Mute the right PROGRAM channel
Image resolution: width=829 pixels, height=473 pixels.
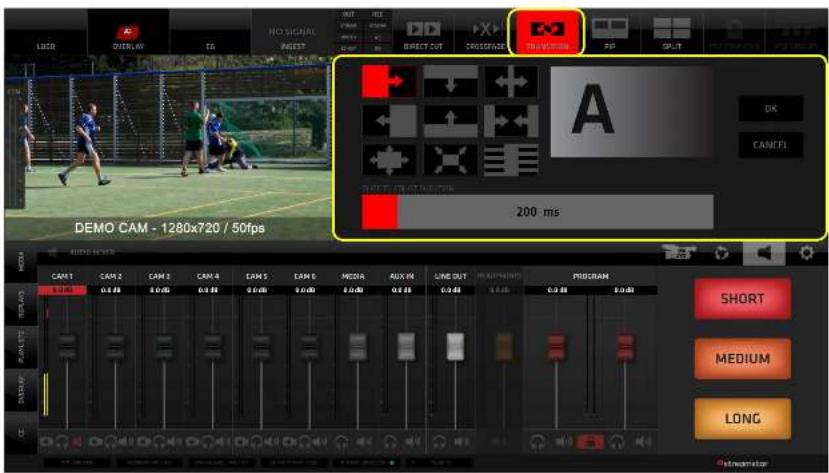[643, 441]
